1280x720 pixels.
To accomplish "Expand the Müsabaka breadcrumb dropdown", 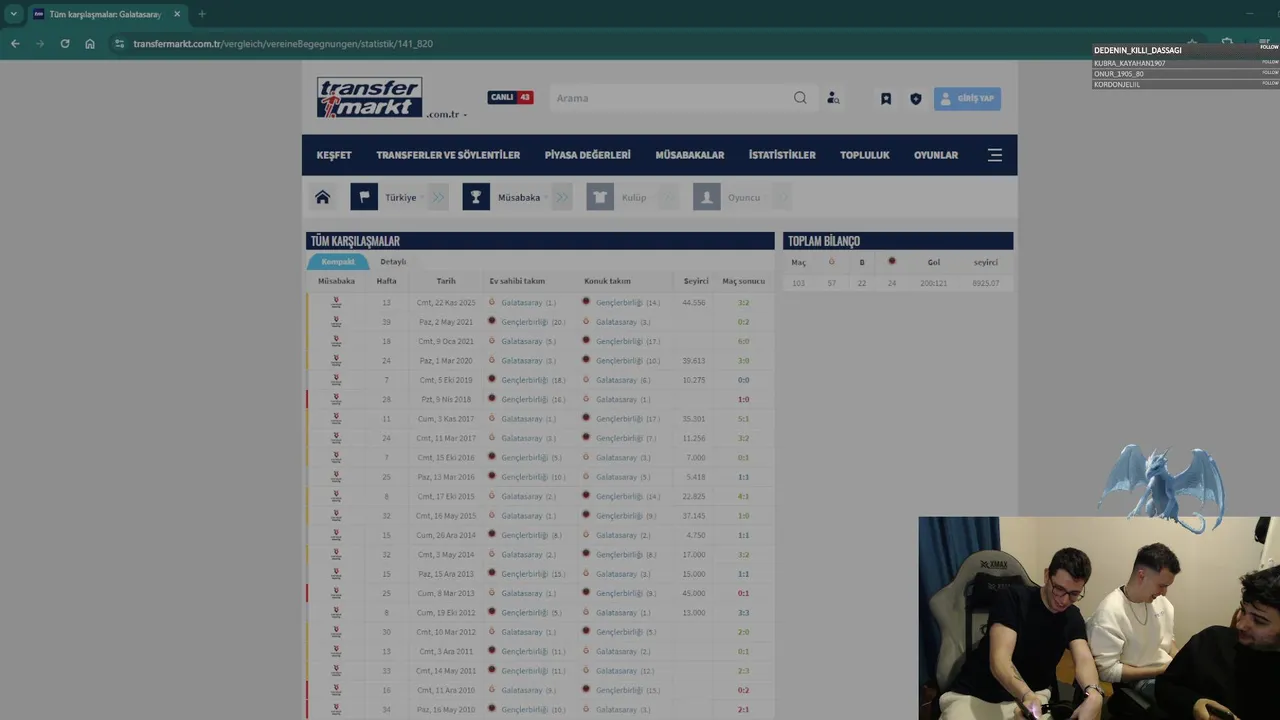I will click(545, 198).
